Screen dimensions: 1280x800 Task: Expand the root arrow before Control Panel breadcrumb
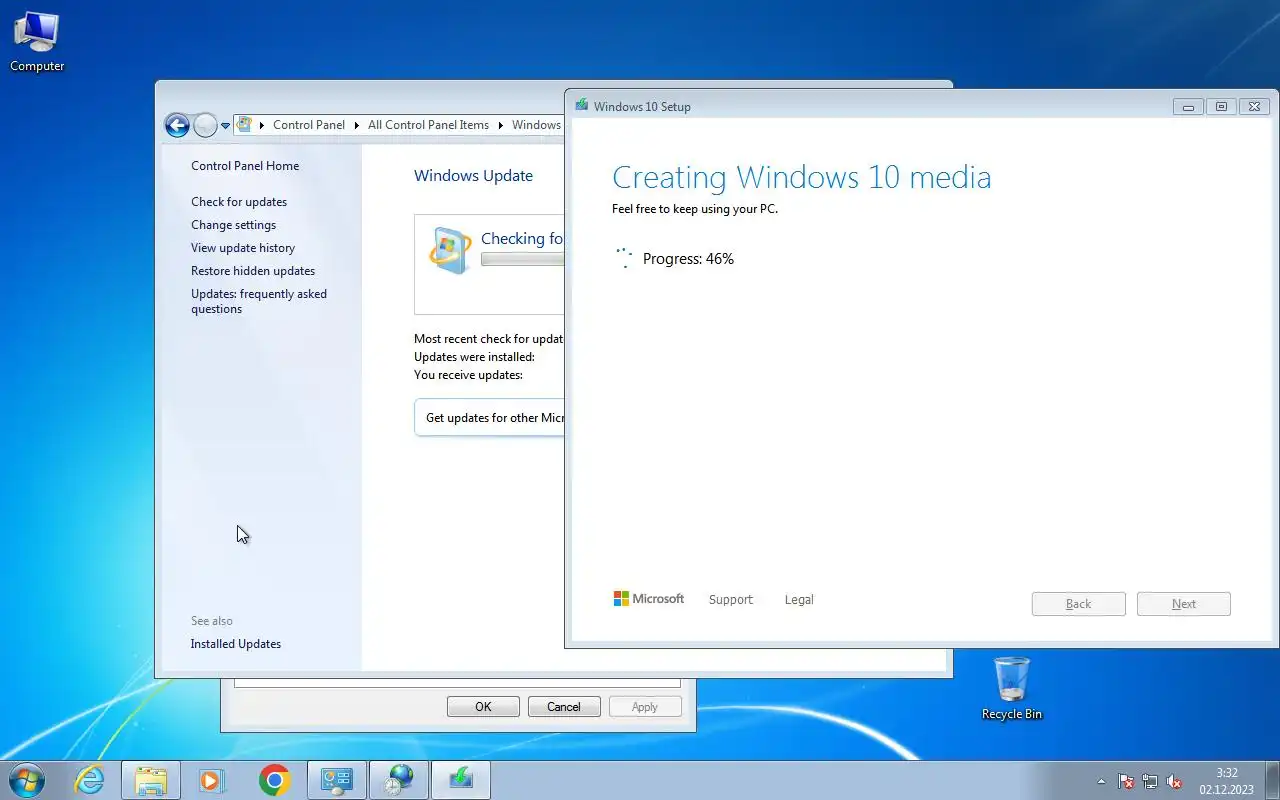point(262,125)
